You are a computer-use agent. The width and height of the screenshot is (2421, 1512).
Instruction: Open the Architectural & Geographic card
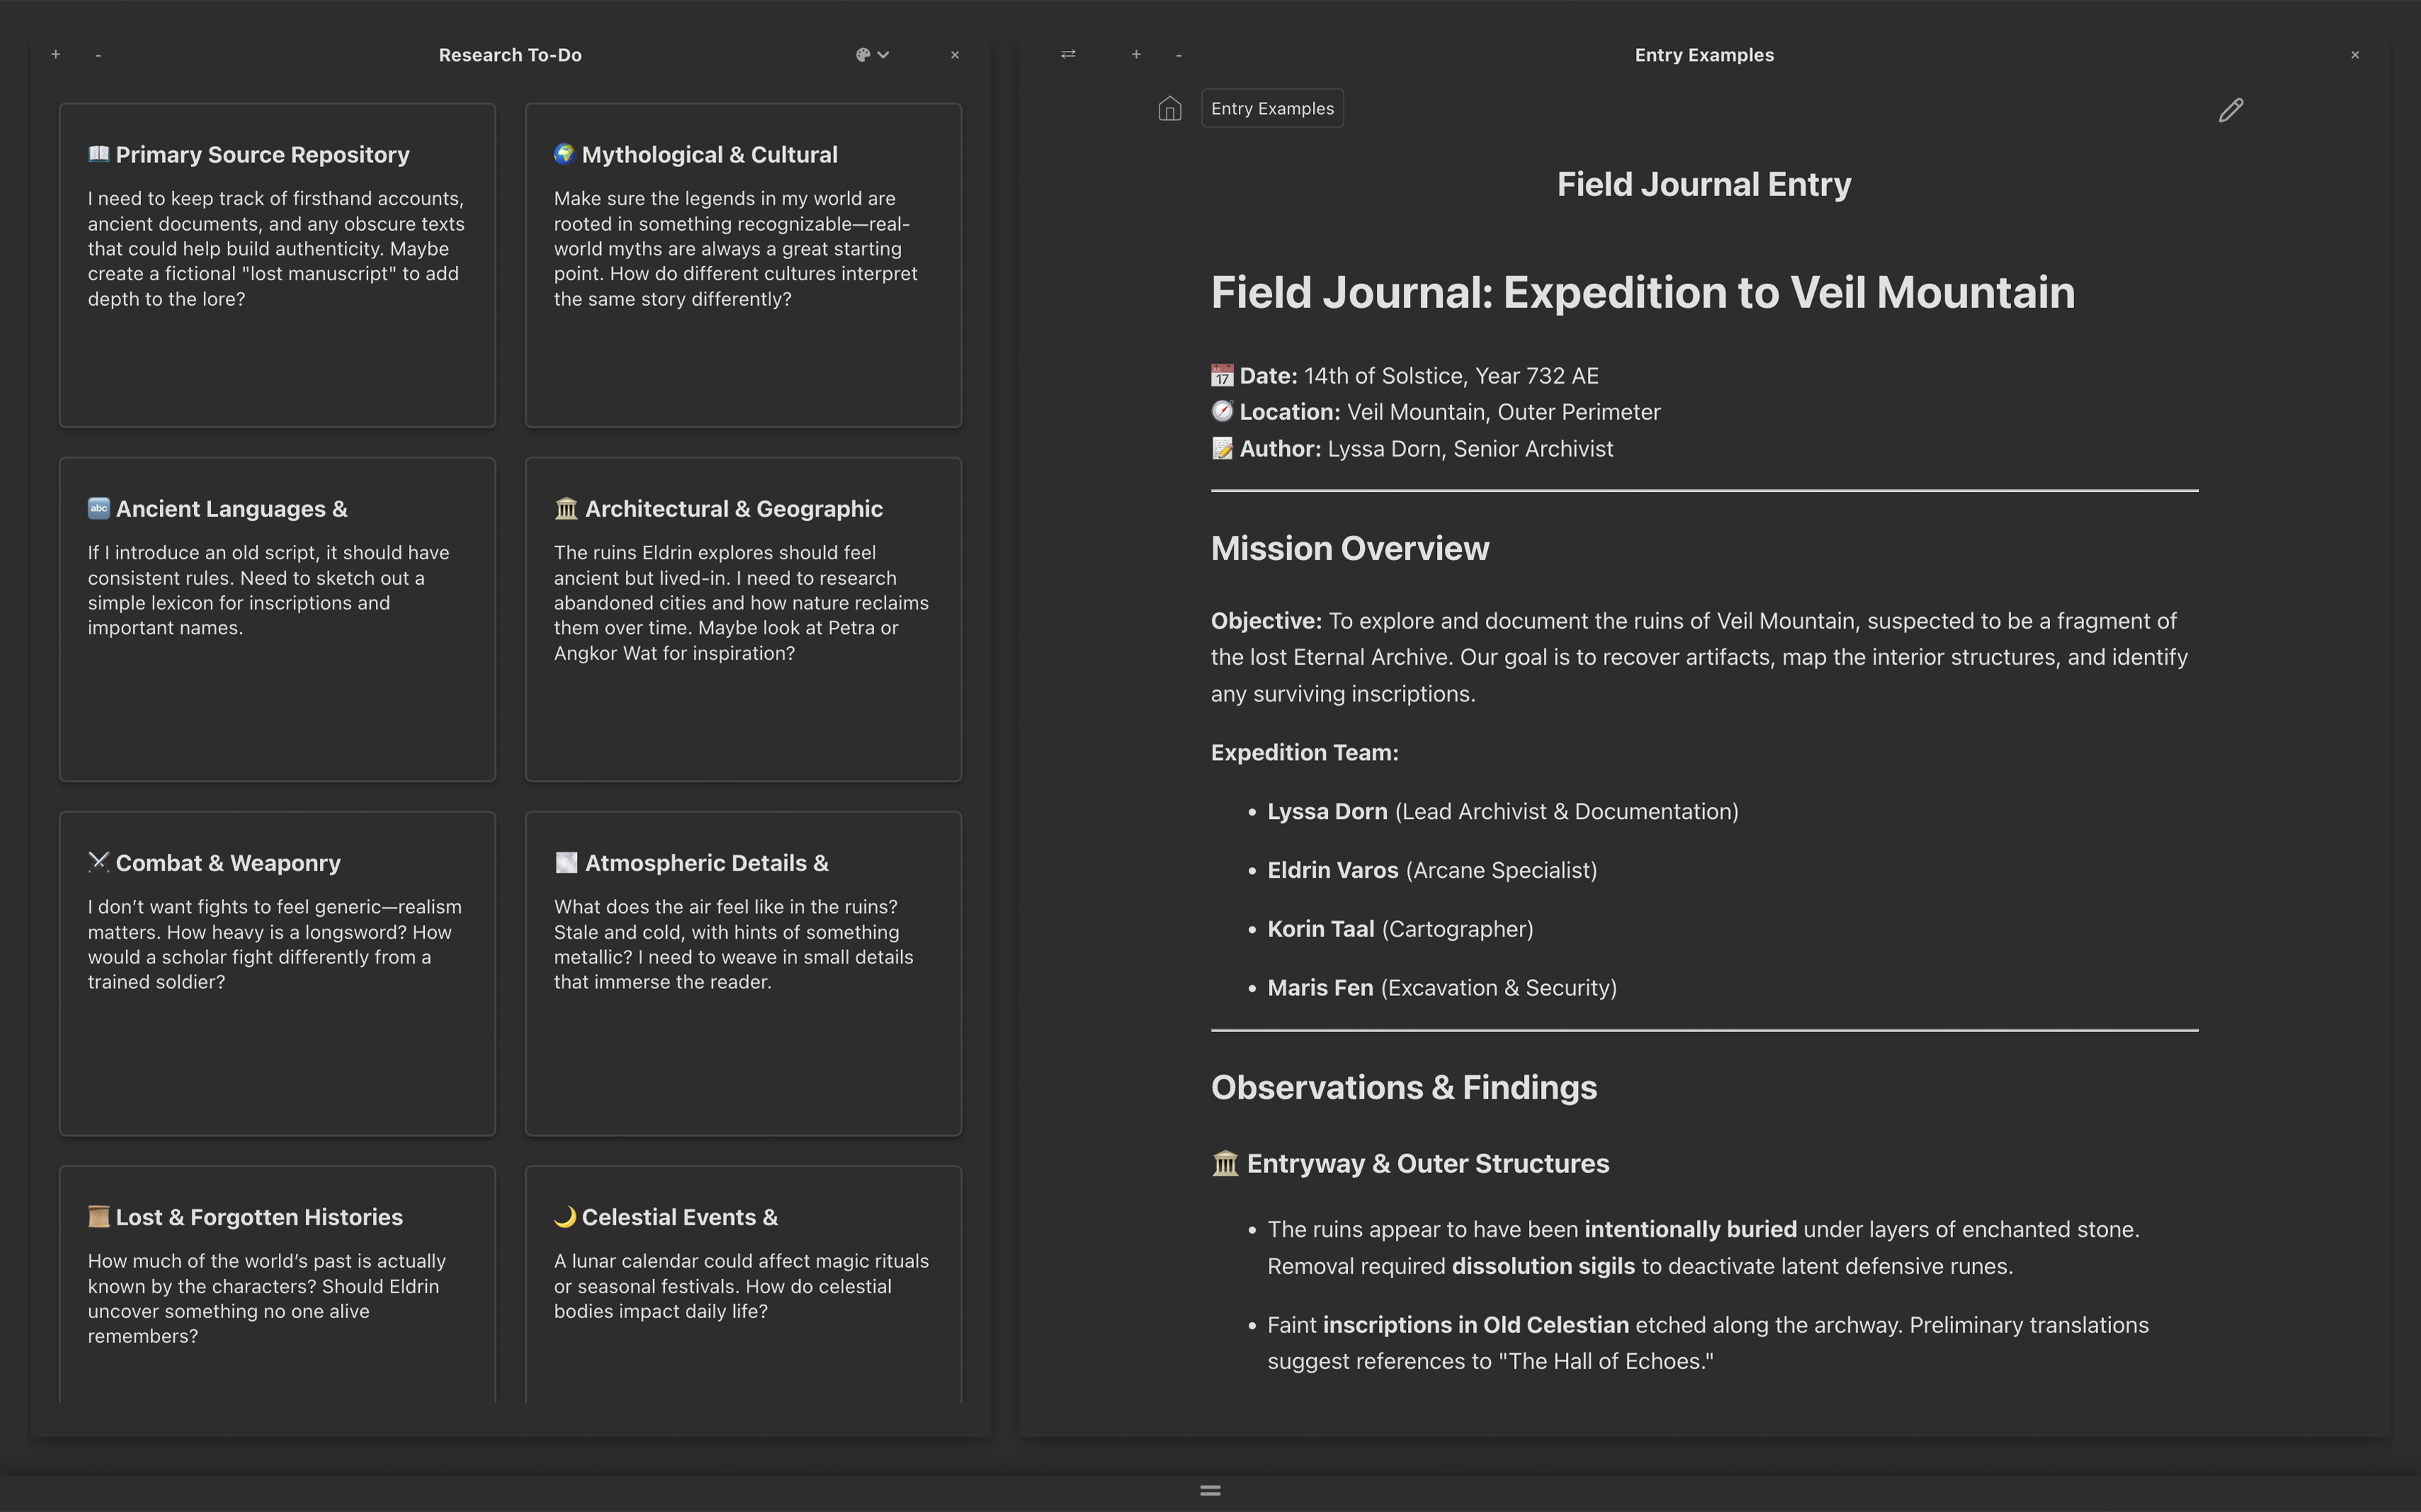pos(743,619)
